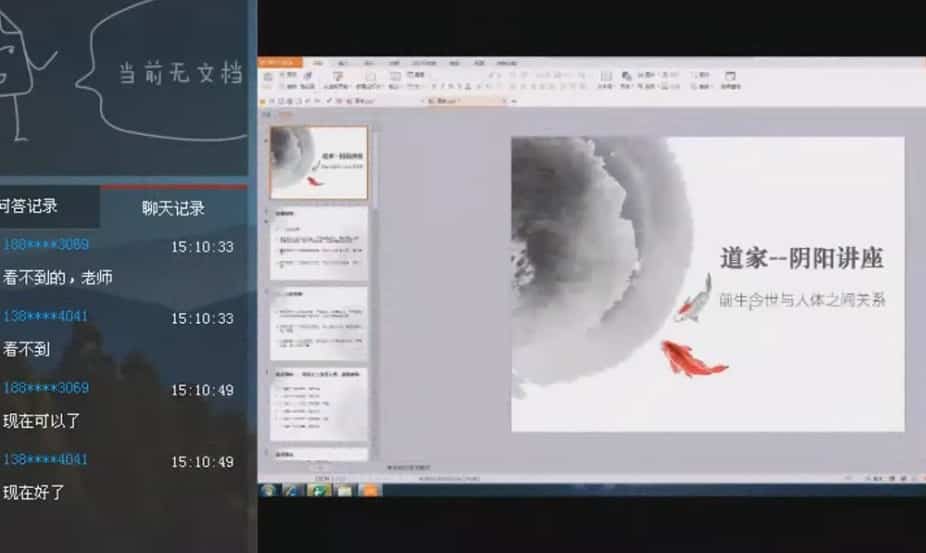Image resolution: width=926 pixels, height=553 pixels.
Task: Click the Paste icon in the ribbon
Action: pyautogui.click(x=266, y=79)
